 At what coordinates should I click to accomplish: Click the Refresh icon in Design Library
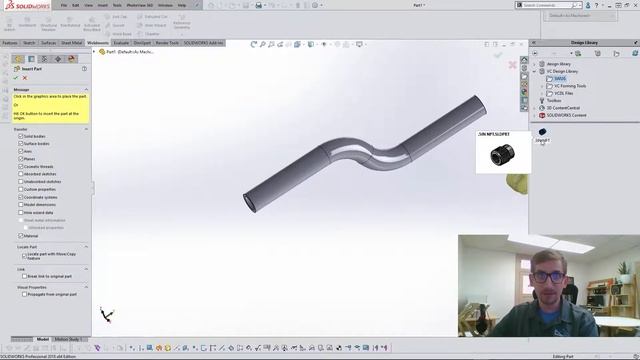coord(635,53)
